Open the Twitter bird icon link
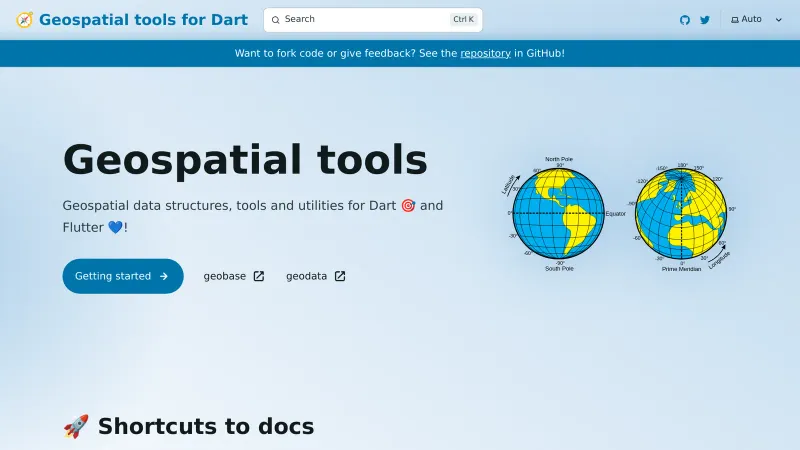This screenshot has height=450, width=800. click(x=705, y=20)
